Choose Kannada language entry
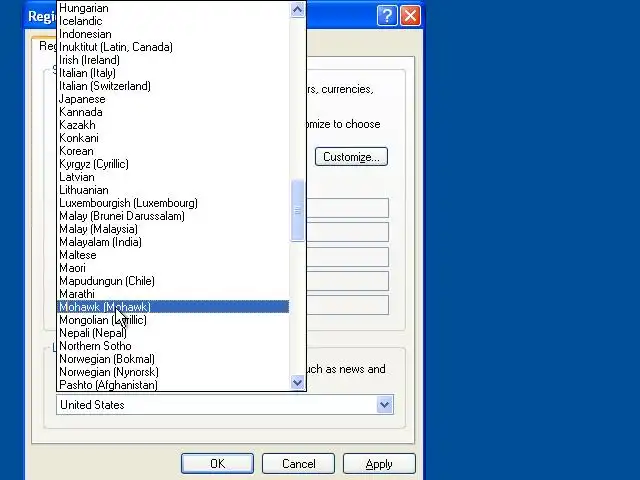 173,112
